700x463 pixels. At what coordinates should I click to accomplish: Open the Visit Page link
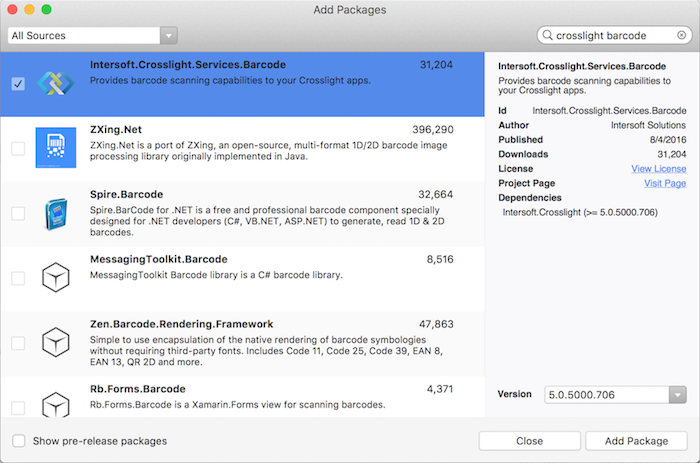pos(665,183)
